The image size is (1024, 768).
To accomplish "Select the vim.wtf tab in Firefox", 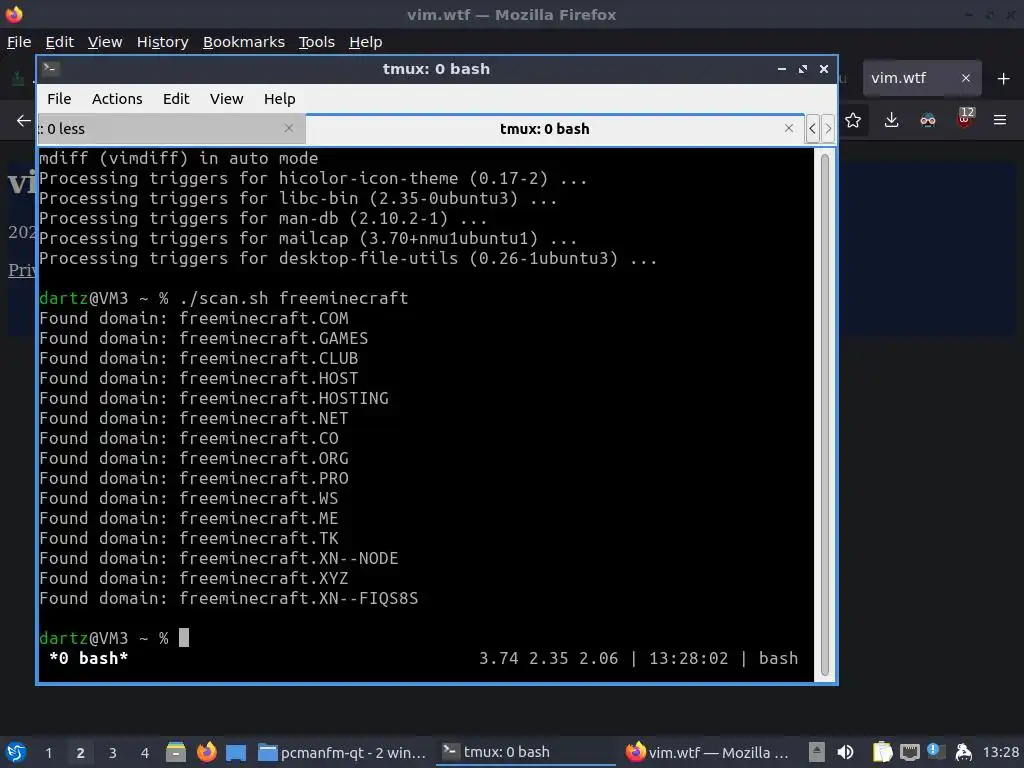I will click(x=921, y=78).
